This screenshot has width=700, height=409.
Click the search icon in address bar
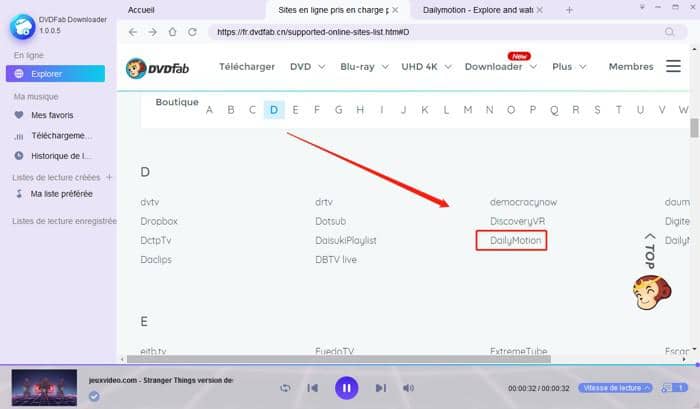(669, 32)
